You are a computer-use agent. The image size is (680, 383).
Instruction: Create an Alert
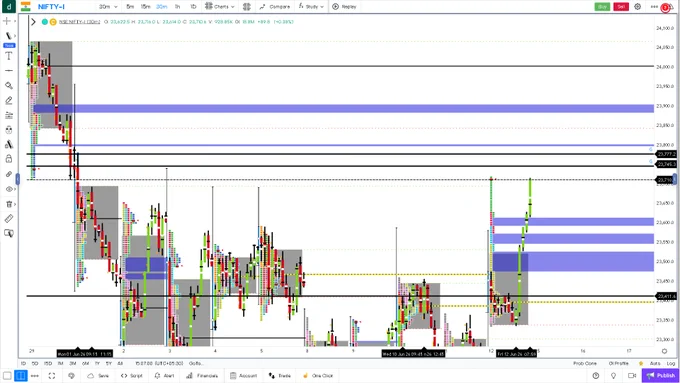tap(164, 376)
